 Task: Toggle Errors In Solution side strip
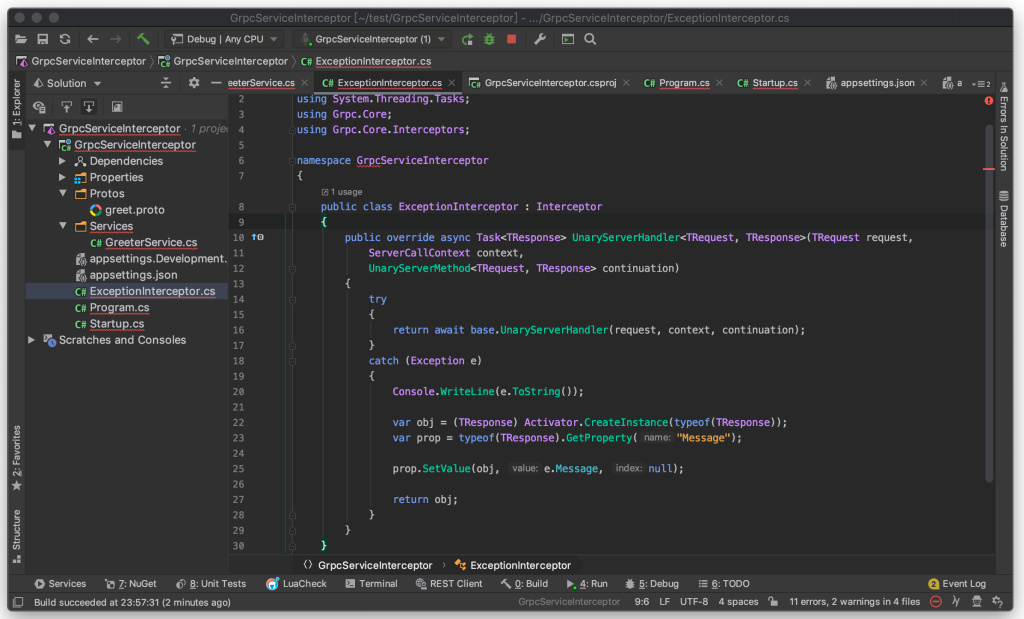pyautogui.click(x=1004, y=127)
